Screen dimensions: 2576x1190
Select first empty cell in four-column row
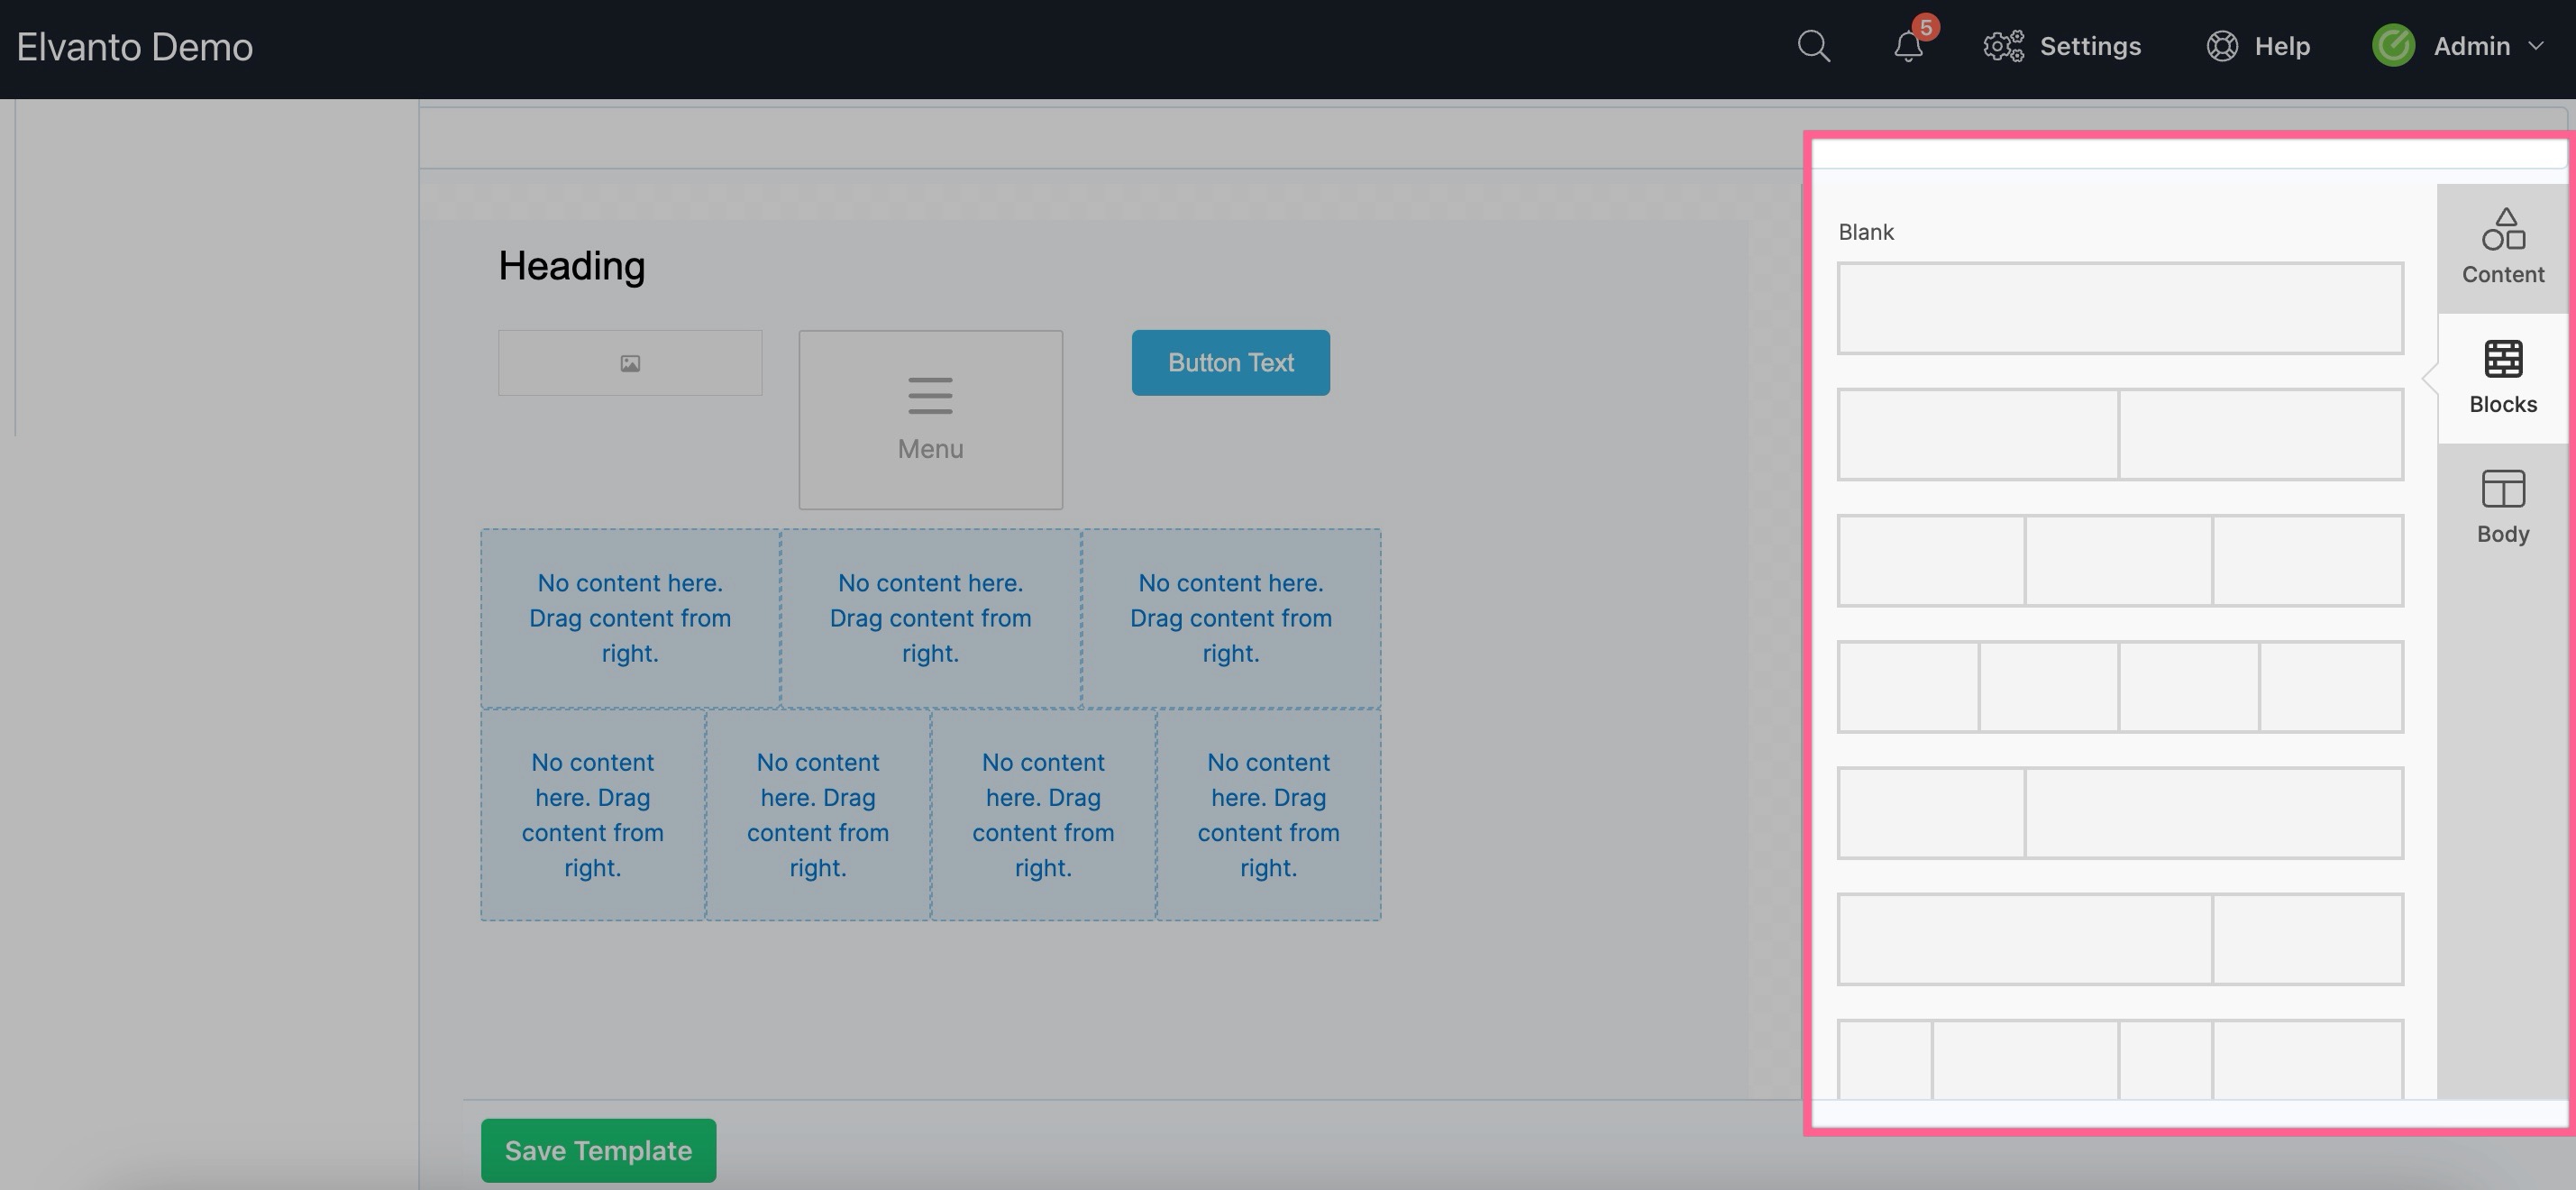(593, 814)
